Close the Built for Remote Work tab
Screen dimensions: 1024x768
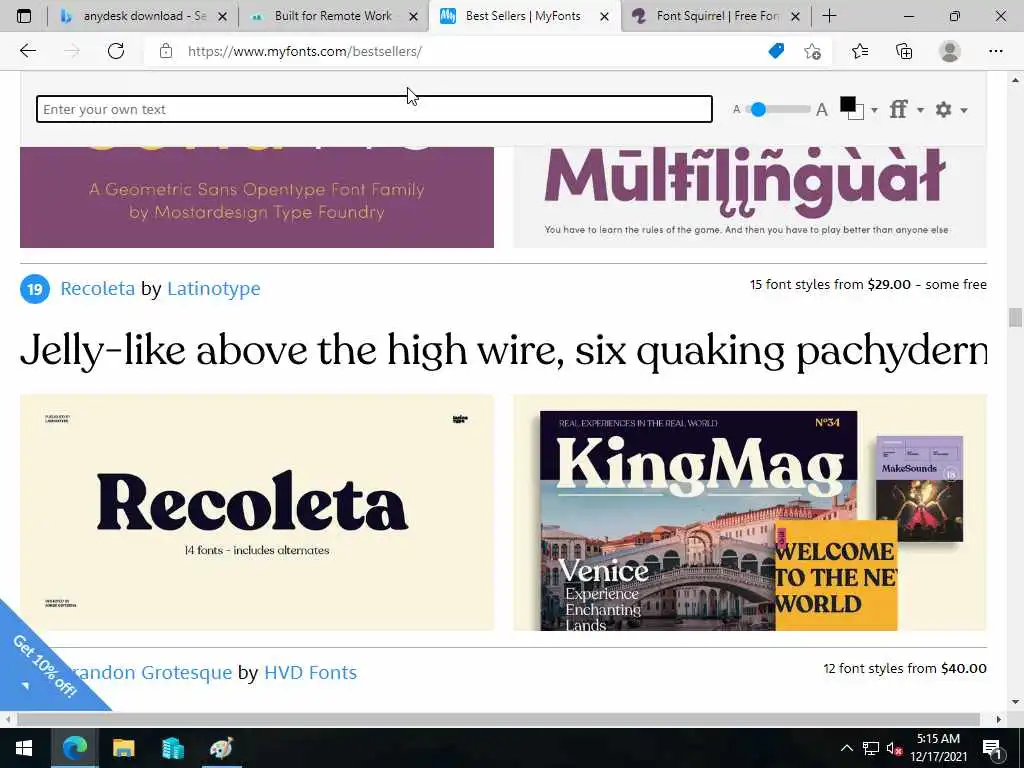pos(413,16)
